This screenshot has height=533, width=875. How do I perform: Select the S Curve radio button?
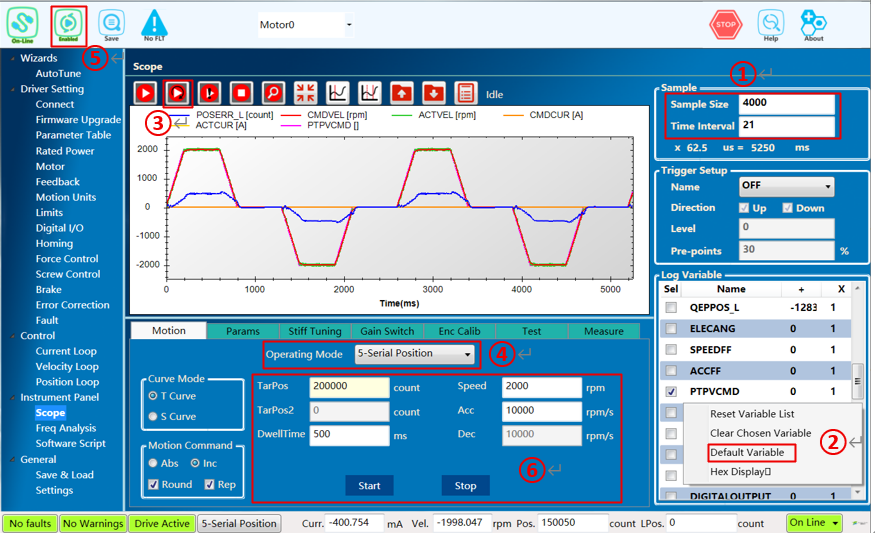pyautogui.click(x=153, y=416)
